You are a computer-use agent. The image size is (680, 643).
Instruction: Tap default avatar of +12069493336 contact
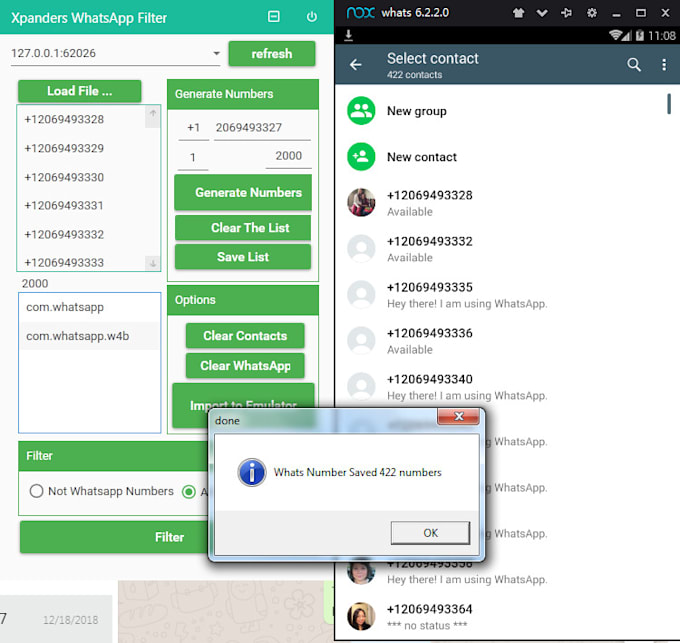(x=361, y=340)
